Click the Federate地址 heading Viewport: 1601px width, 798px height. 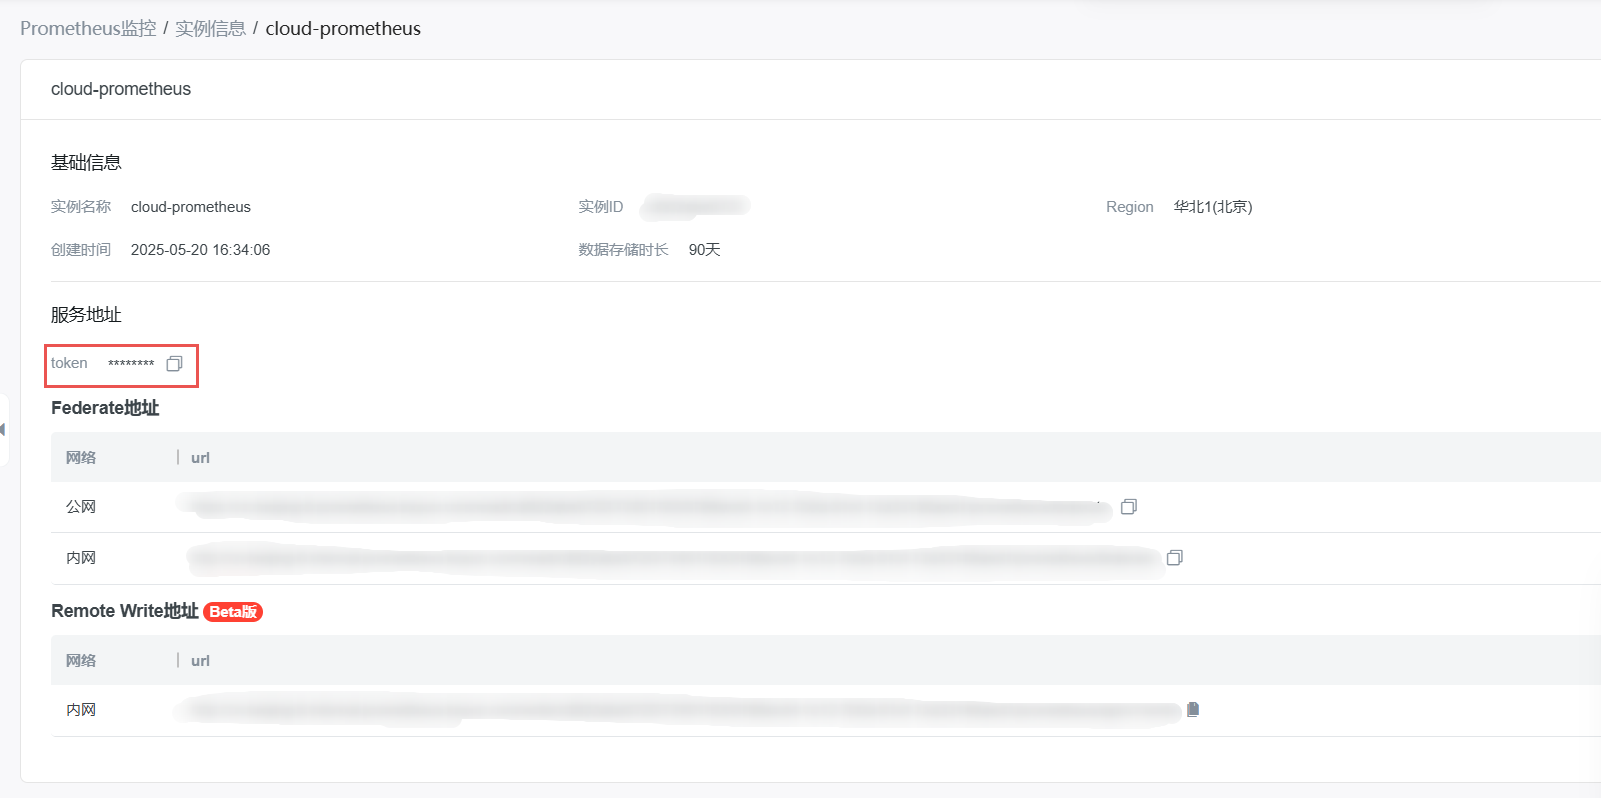pos(105,408)
